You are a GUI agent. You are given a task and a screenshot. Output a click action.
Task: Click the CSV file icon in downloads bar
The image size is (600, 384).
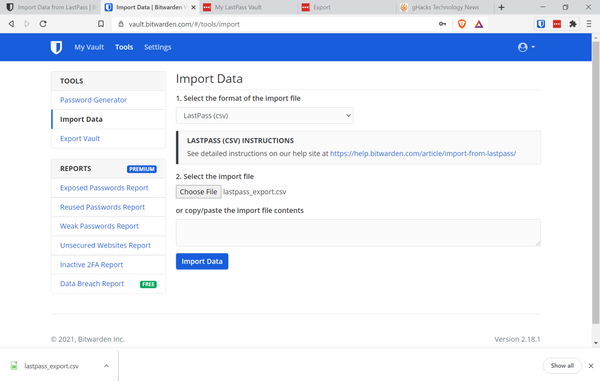(x=14, y=366)
